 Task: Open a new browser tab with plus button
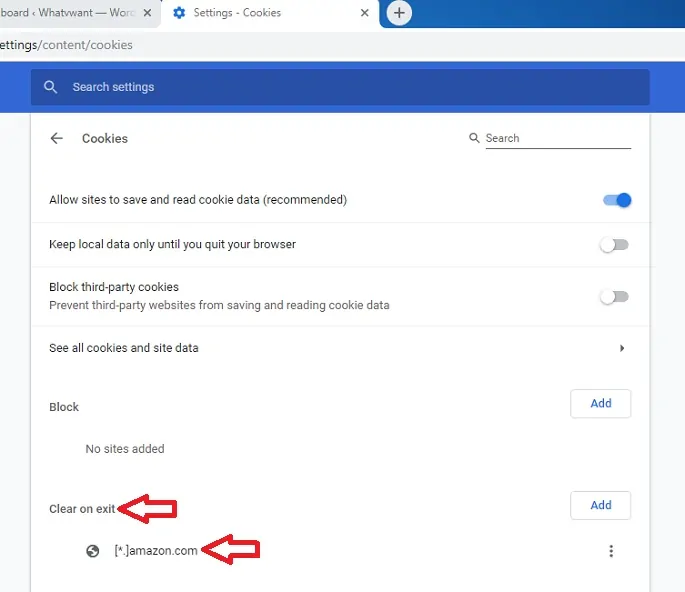coord(399,13)
